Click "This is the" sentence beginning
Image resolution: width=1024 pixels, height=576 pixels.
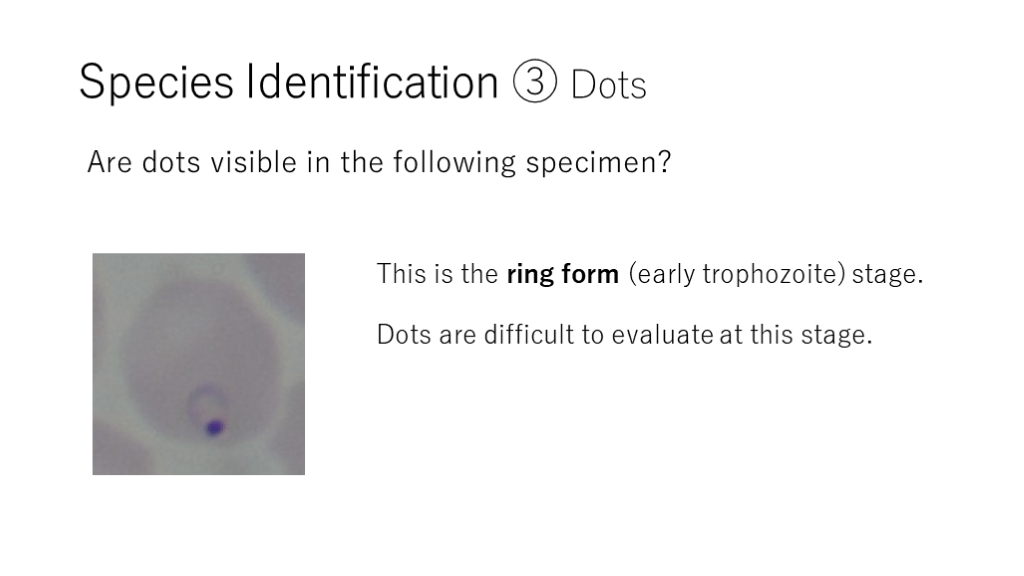tap(437, 274)
